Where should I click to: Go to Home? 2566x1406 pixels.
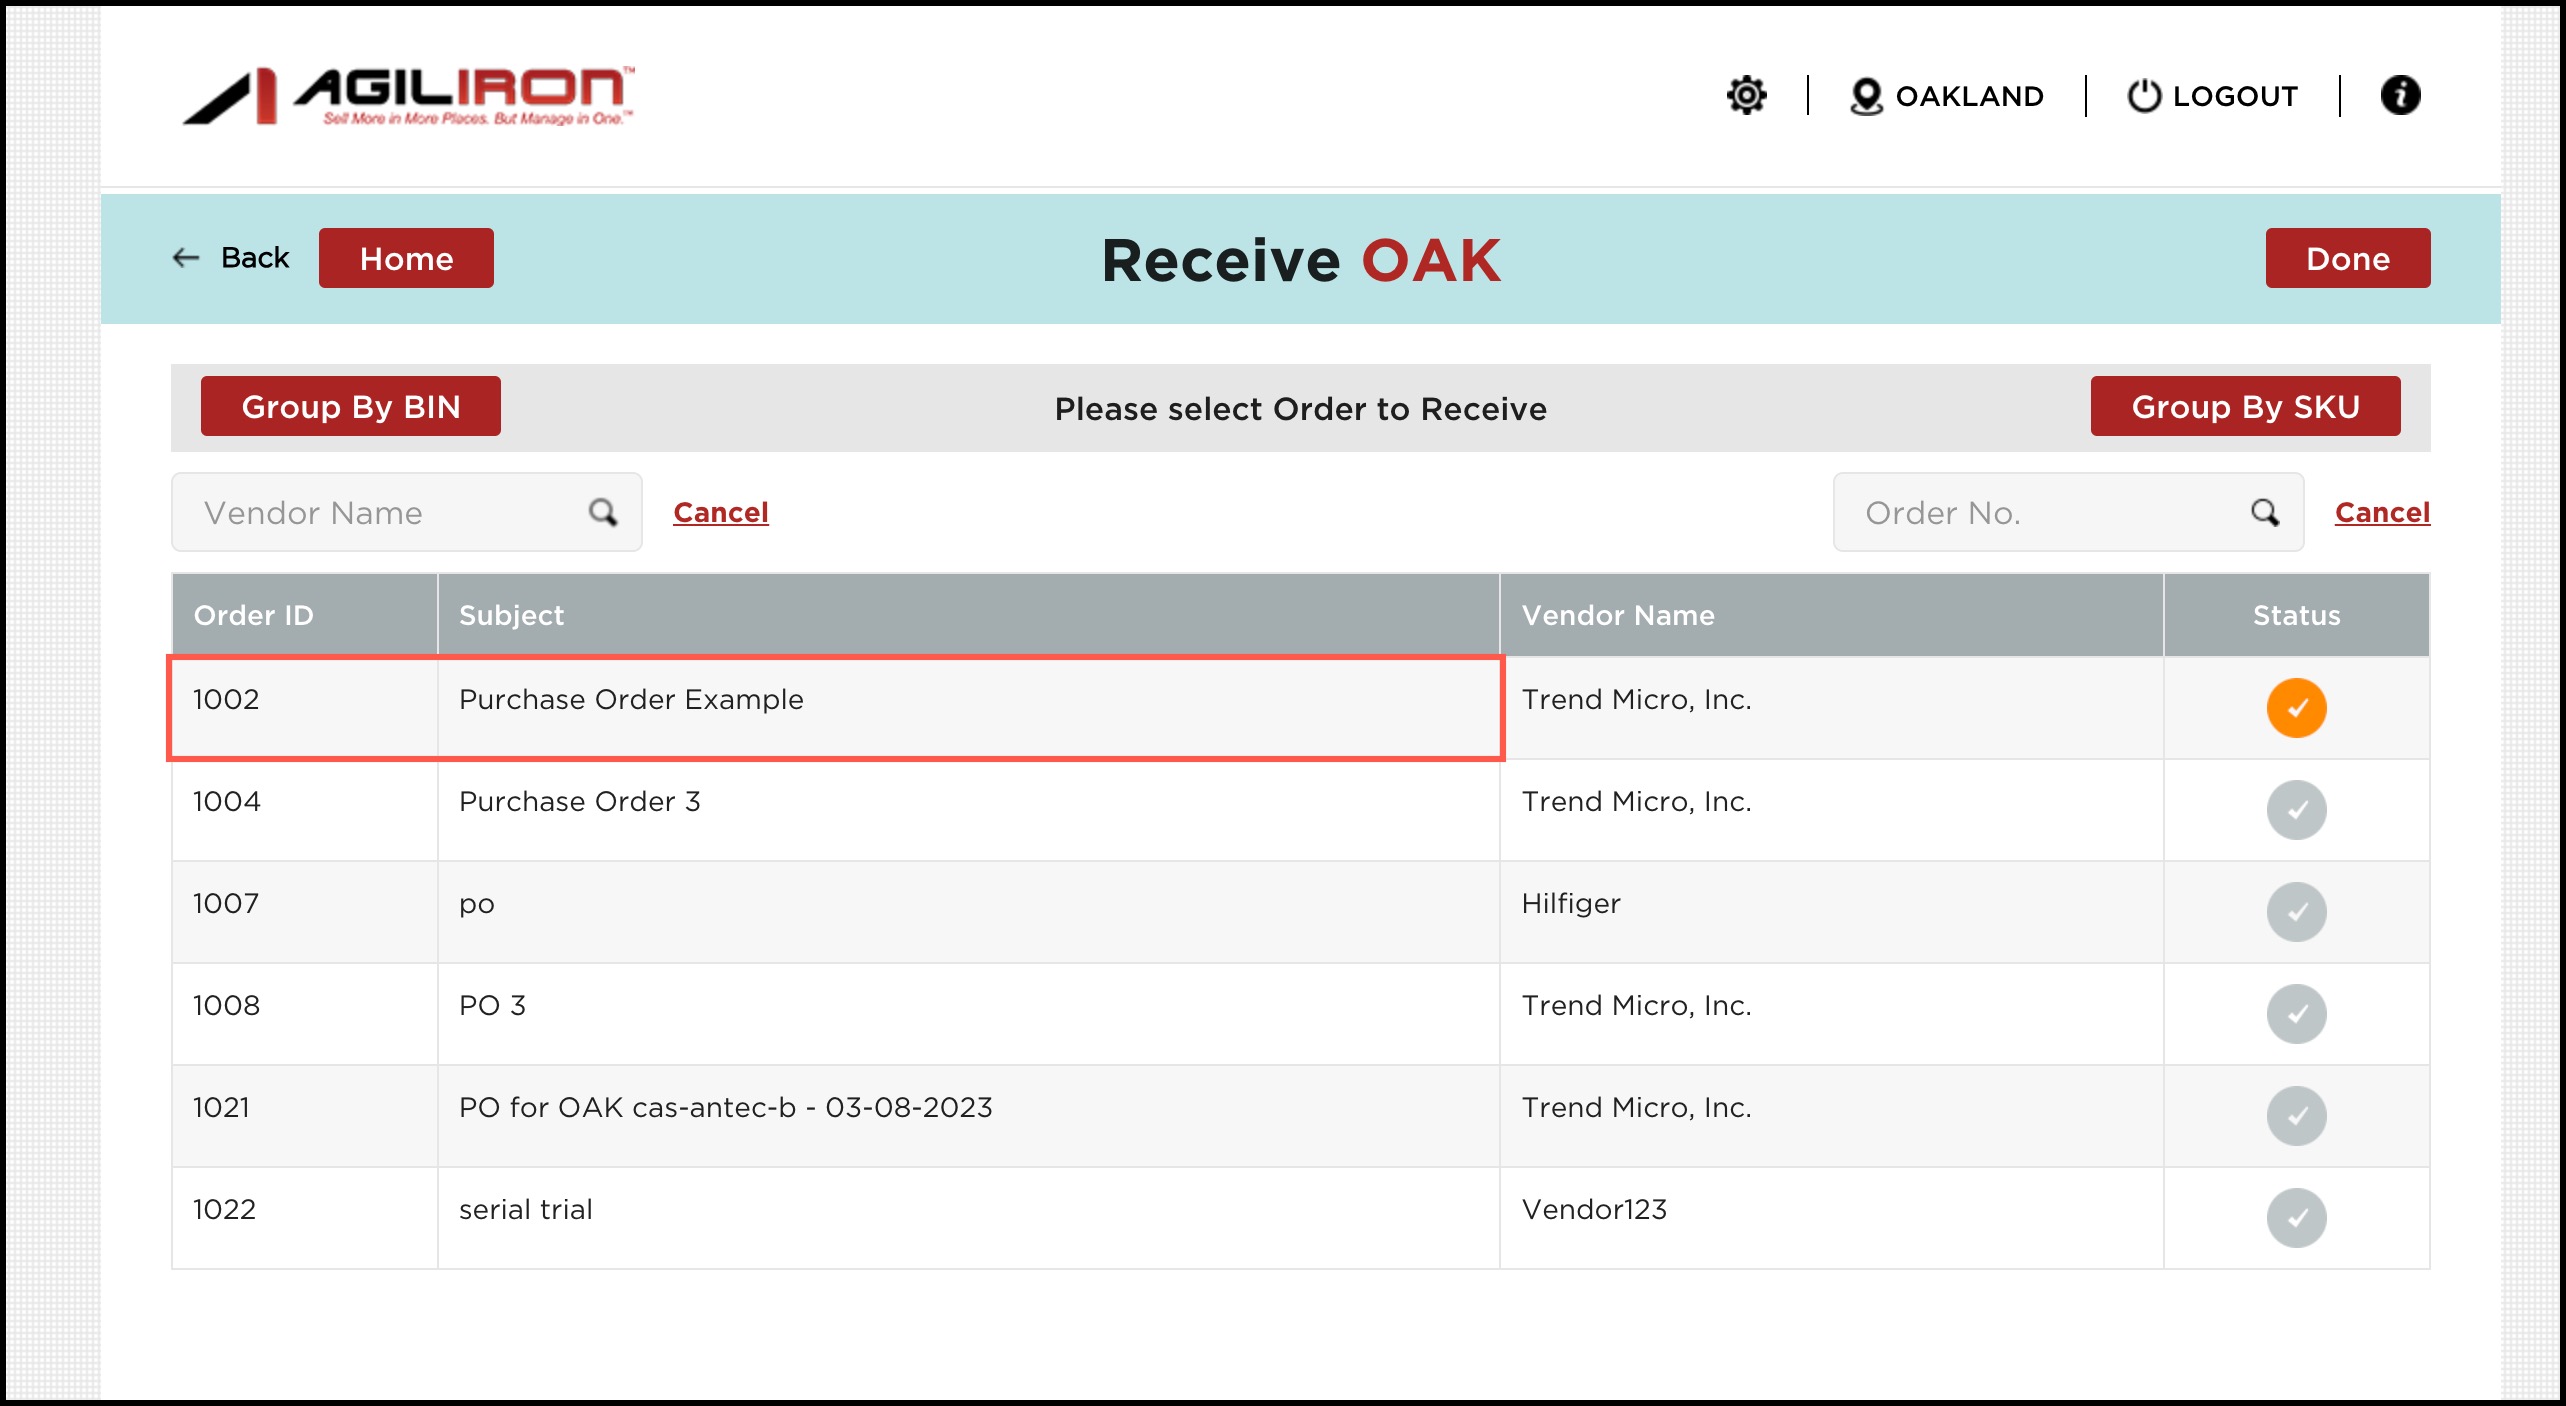pos(406,258)
